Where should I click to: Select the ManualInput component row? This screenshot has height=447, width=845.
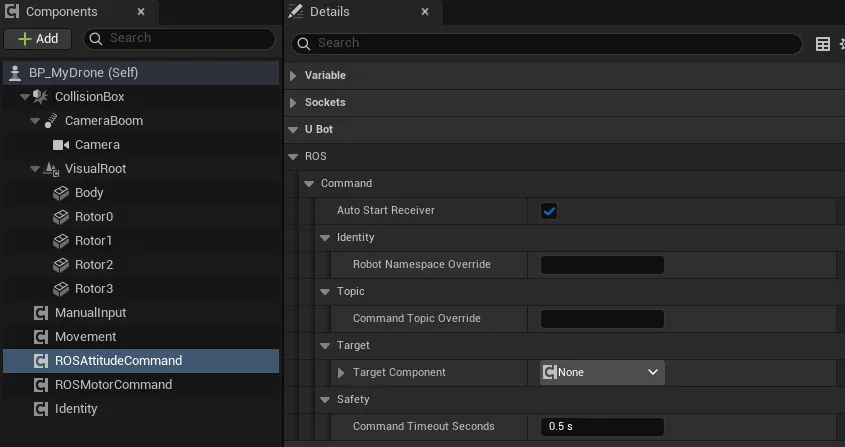coord(141,313)
